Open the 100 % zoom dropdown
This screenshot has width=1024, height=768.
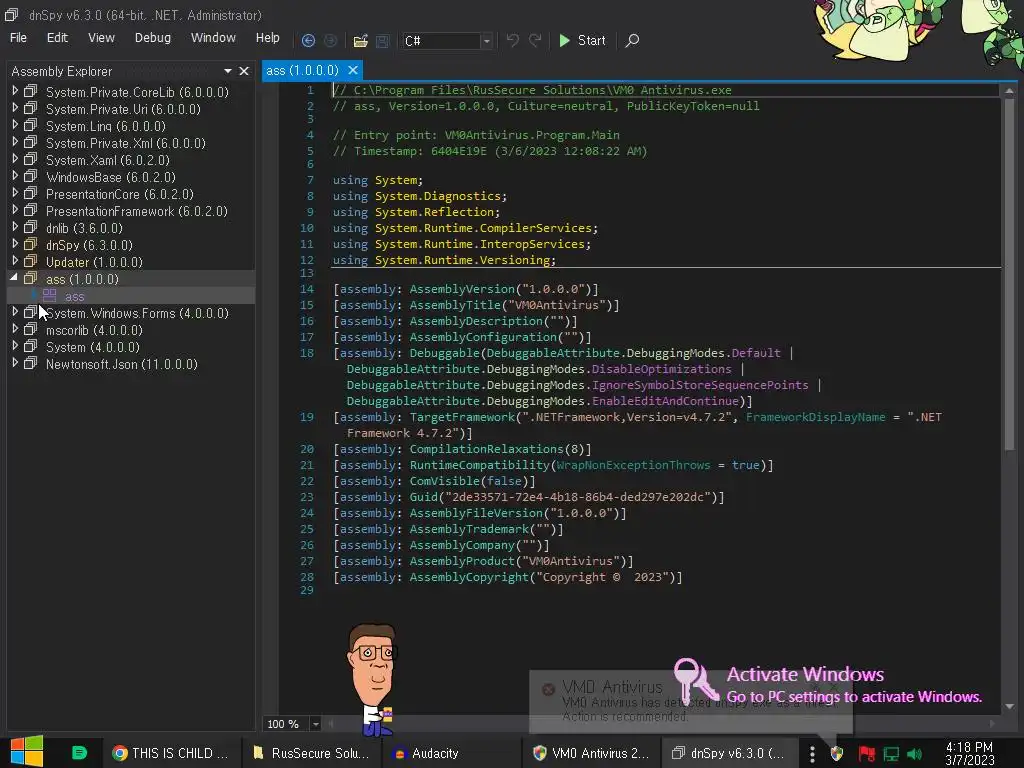(x=315, y=724)
